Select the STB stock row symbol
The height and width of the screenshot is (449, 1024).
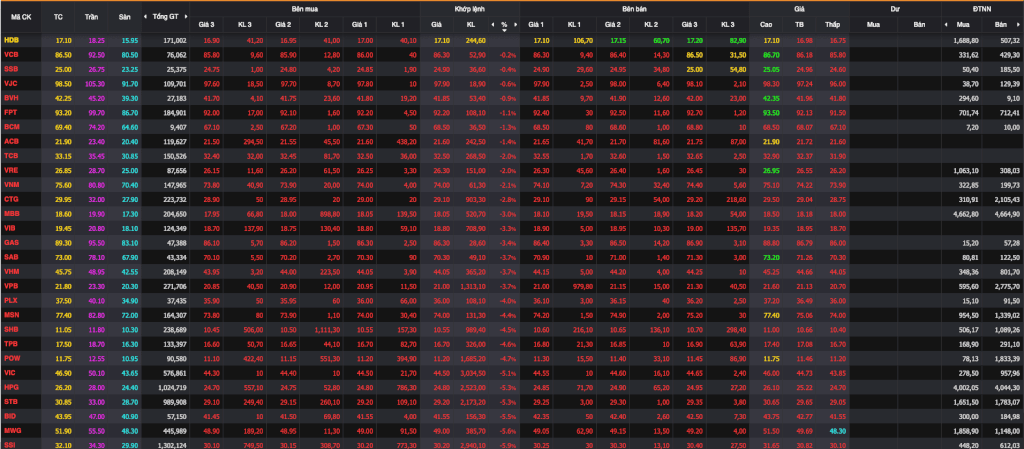click(11, 401)
